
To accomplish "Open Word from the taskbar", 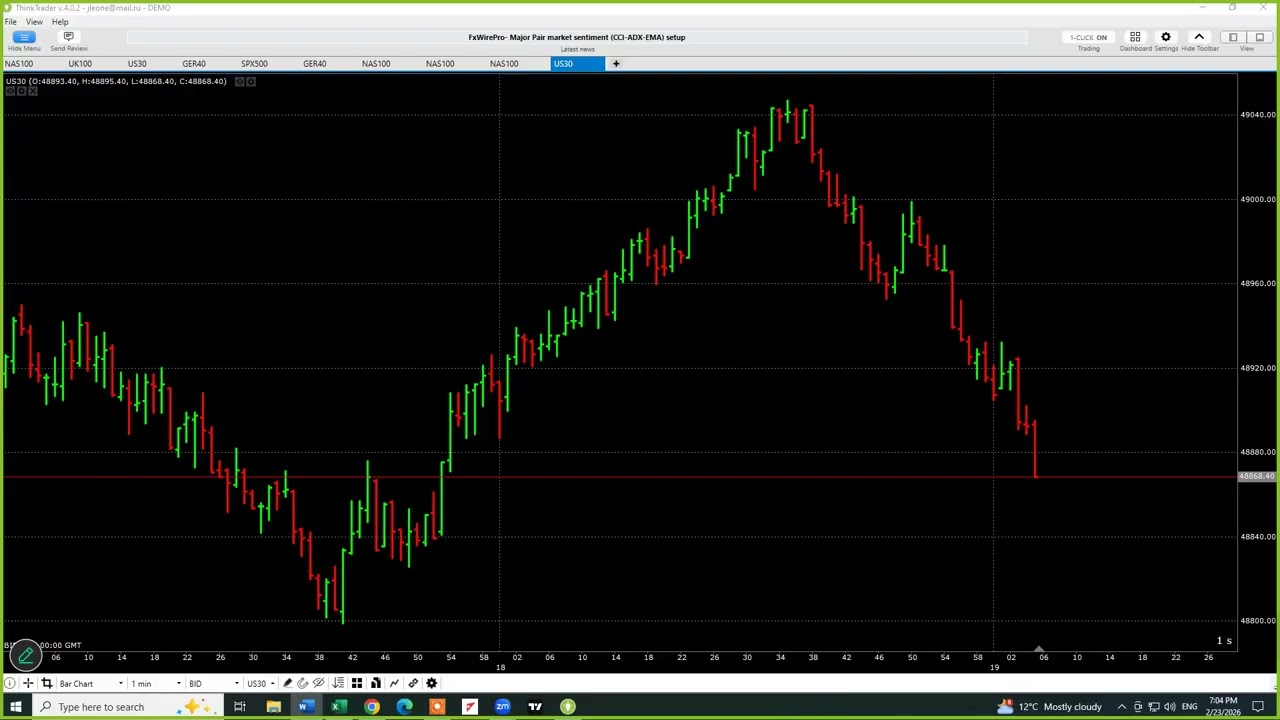I will coord(306,707).
